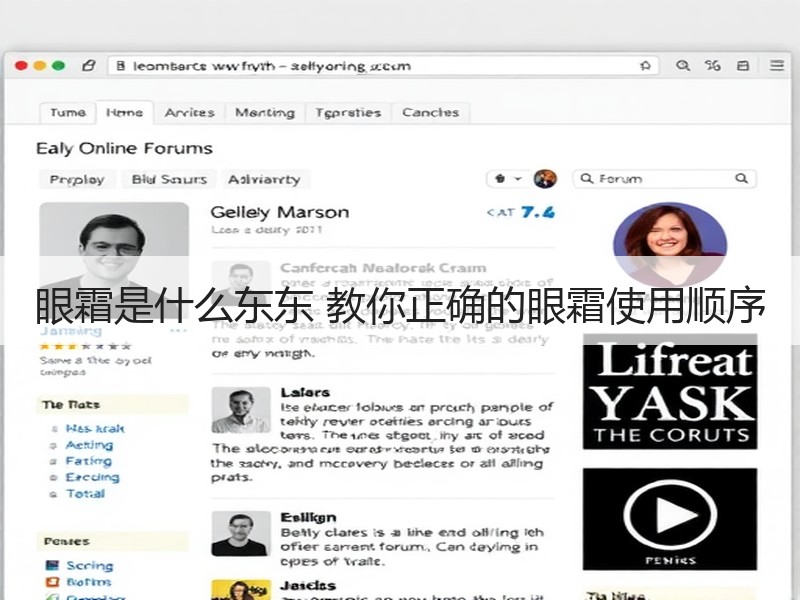Open the Gelley Marson profile title
Screen dimensions: 800x600
280,212
